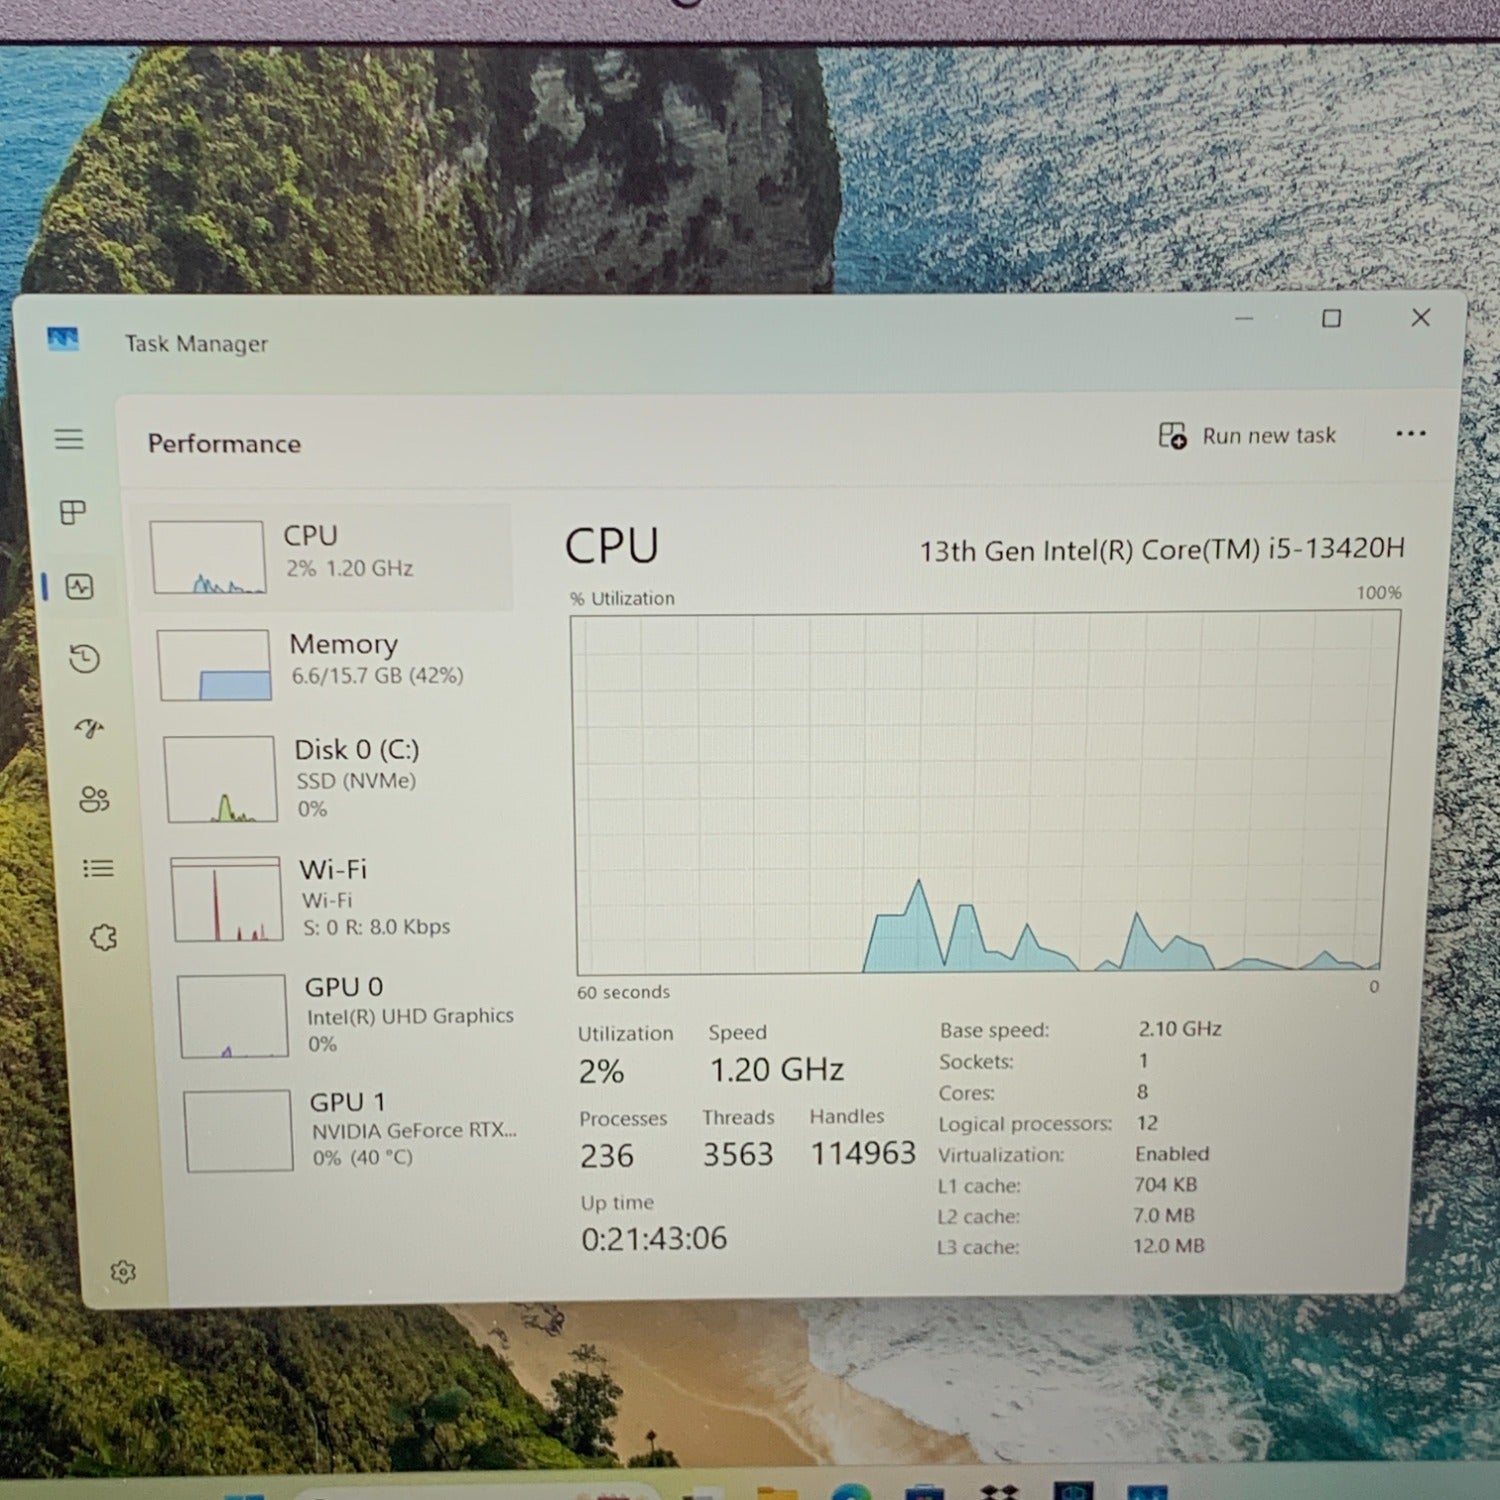Maximize the Task Manager window

coord(1331,319)
